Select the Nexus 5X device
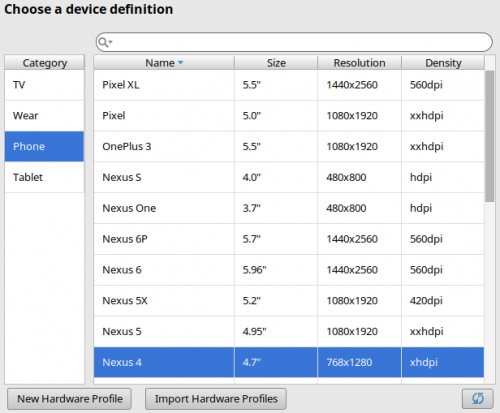The height and width of the screenshot is (413, 500). pyautogui.click(x=289, y=301)
